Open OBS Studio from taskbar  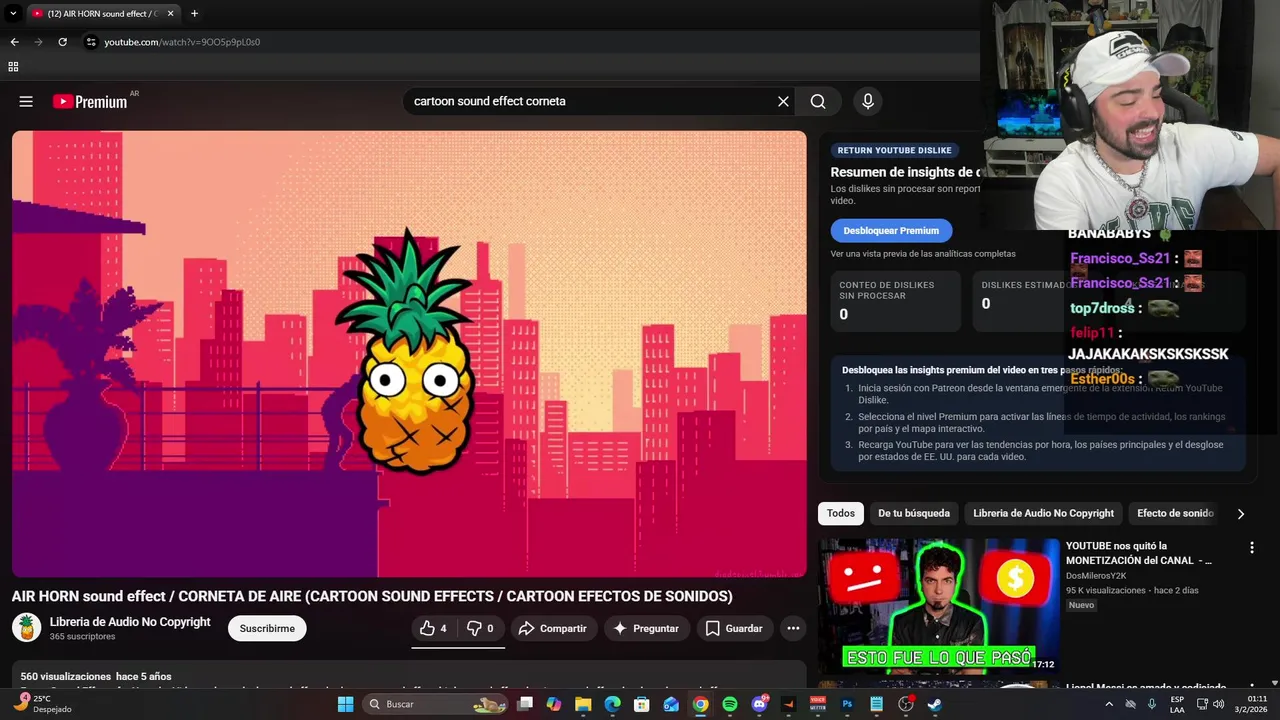[905, 704]
